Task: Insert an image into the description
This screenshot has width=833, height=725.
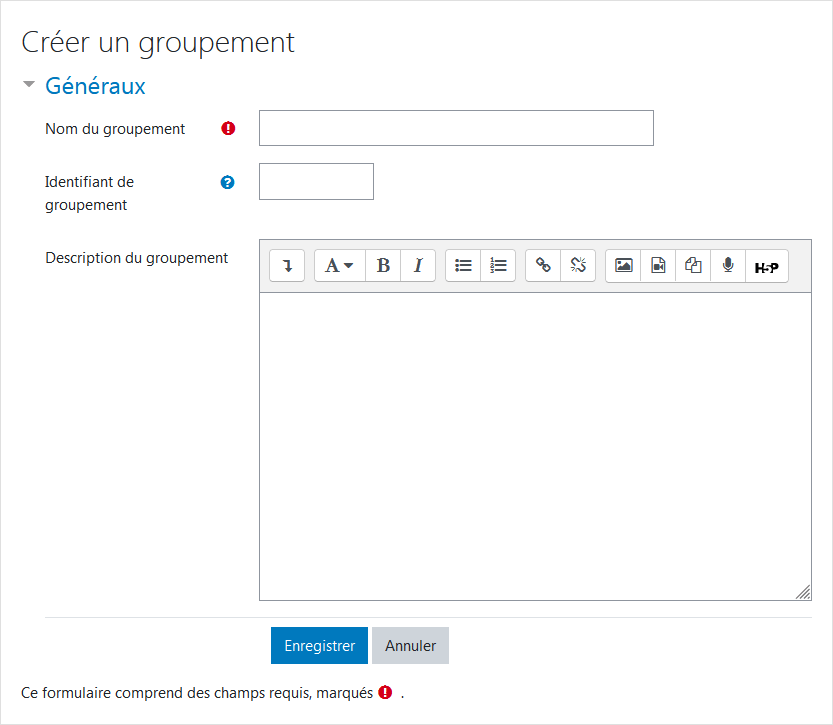Action: coord(623,266)
